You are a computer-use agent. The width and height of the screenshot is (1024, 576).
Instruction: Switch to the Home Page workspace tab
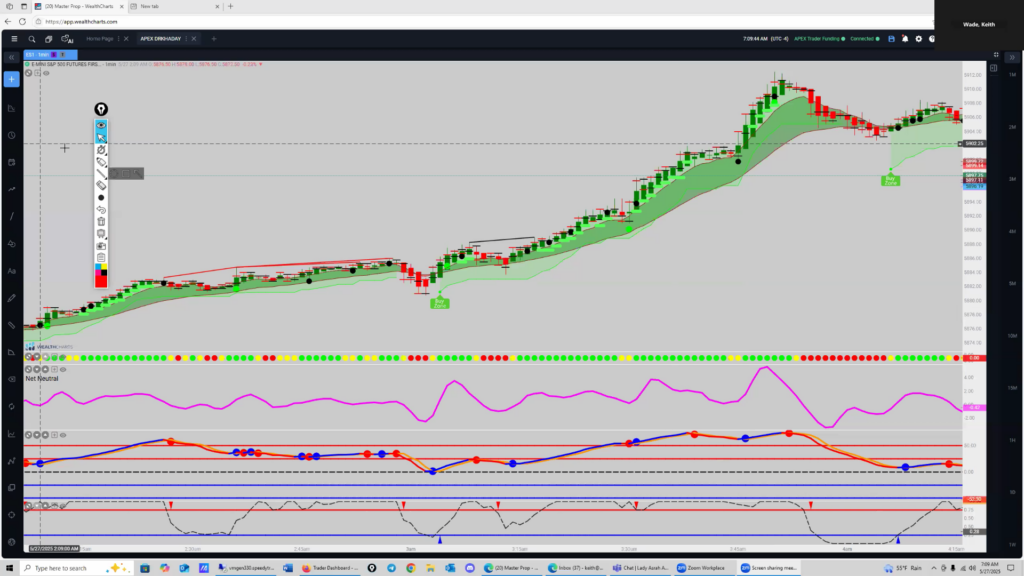click(x=100, y=39)
